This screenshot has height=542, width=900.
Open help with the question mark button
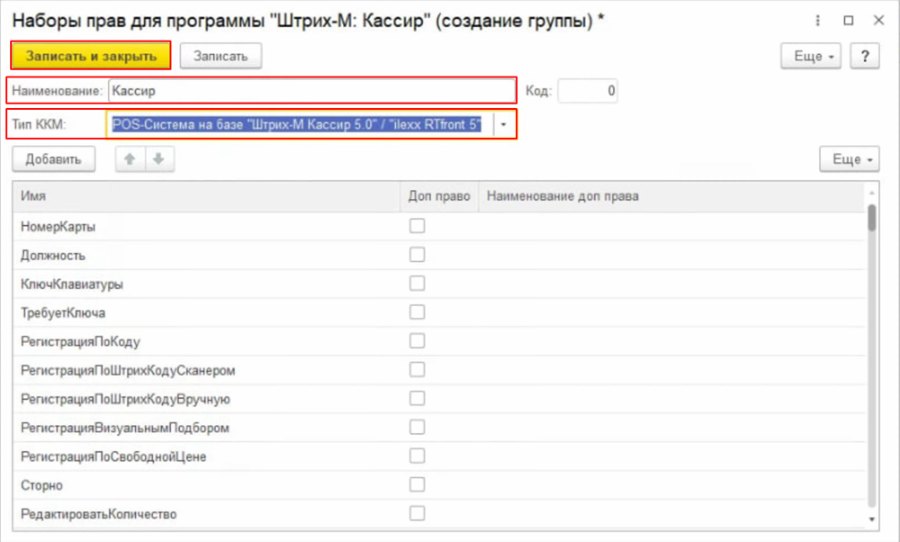(864, 56)
